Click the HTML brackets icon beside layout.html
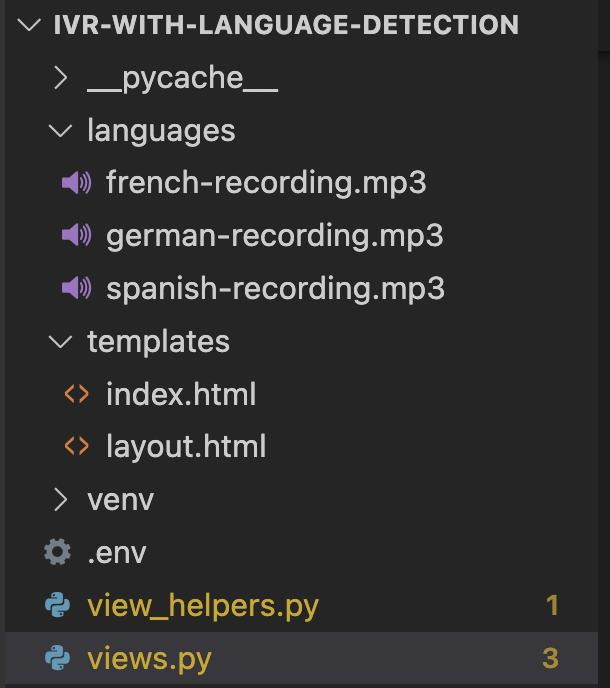Image resolution: width=610 pixels, height=688 pixels. 76,446
